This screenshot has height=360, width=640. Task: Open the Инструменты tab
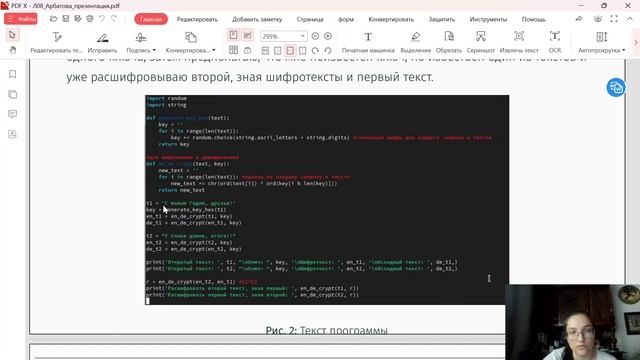488,19
